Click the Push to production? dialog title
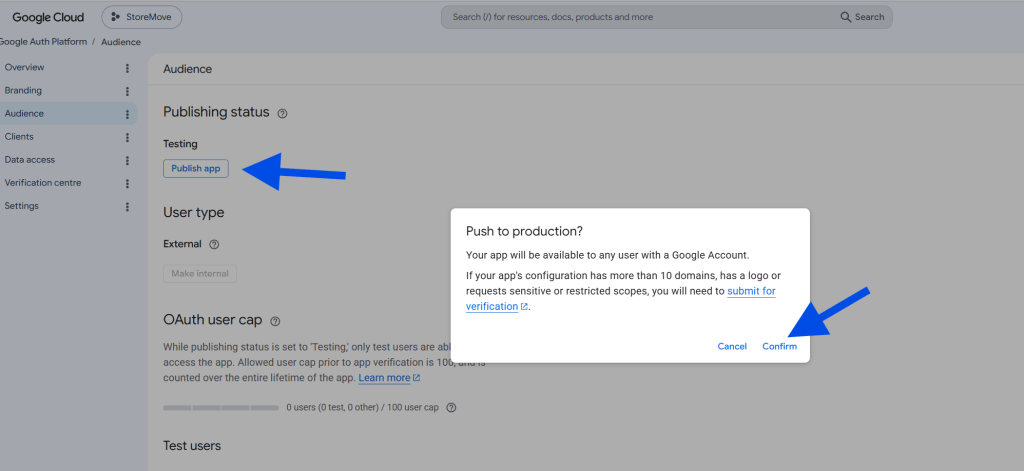 [524, 231]
